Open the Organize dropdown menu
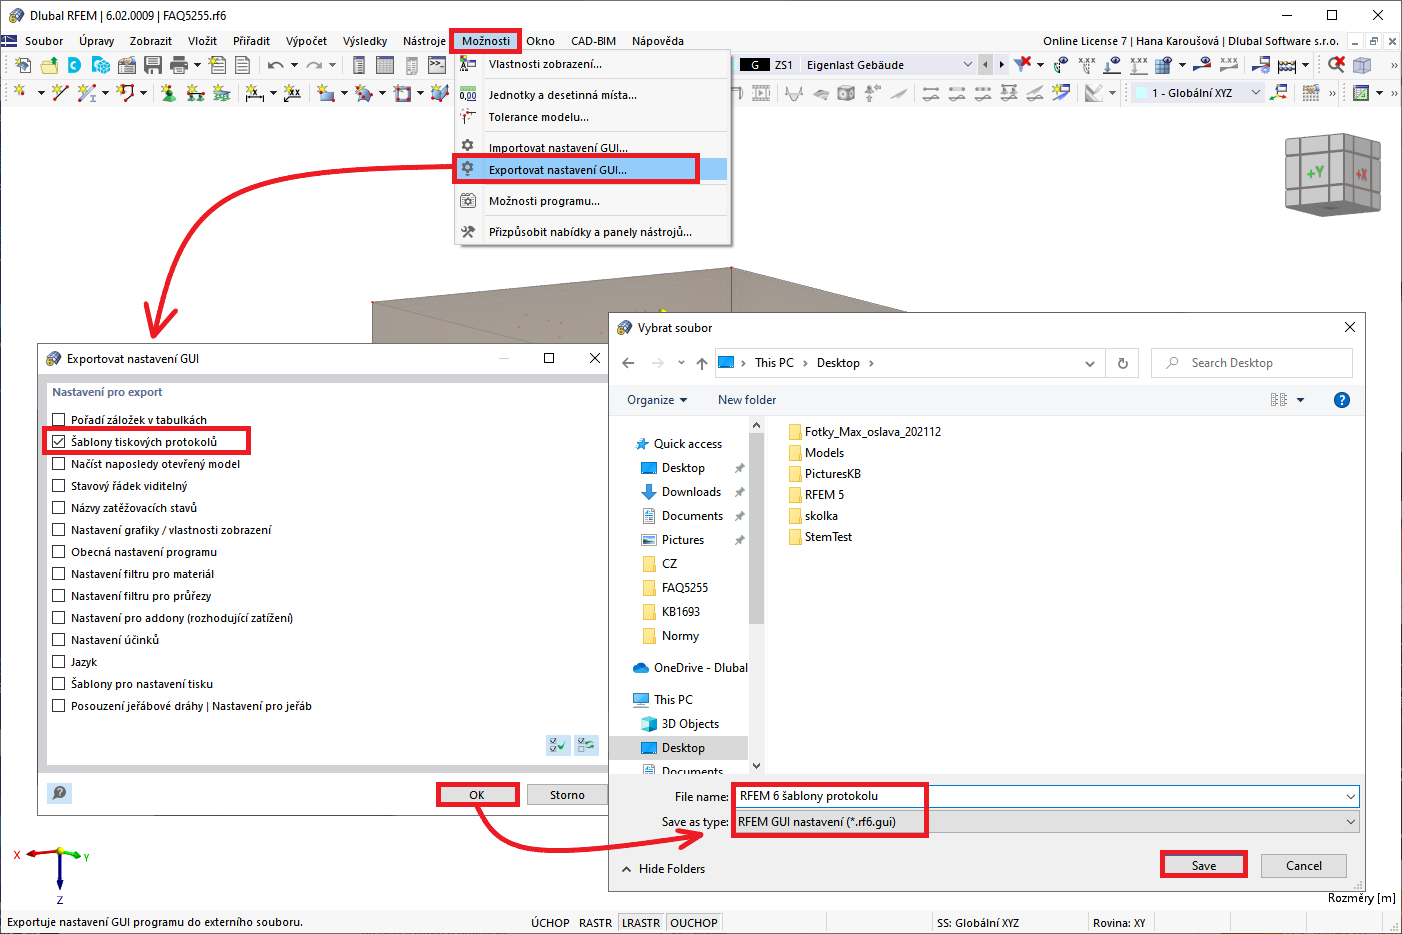Viewport: 1402px width, 934px height. coord(657,400)
